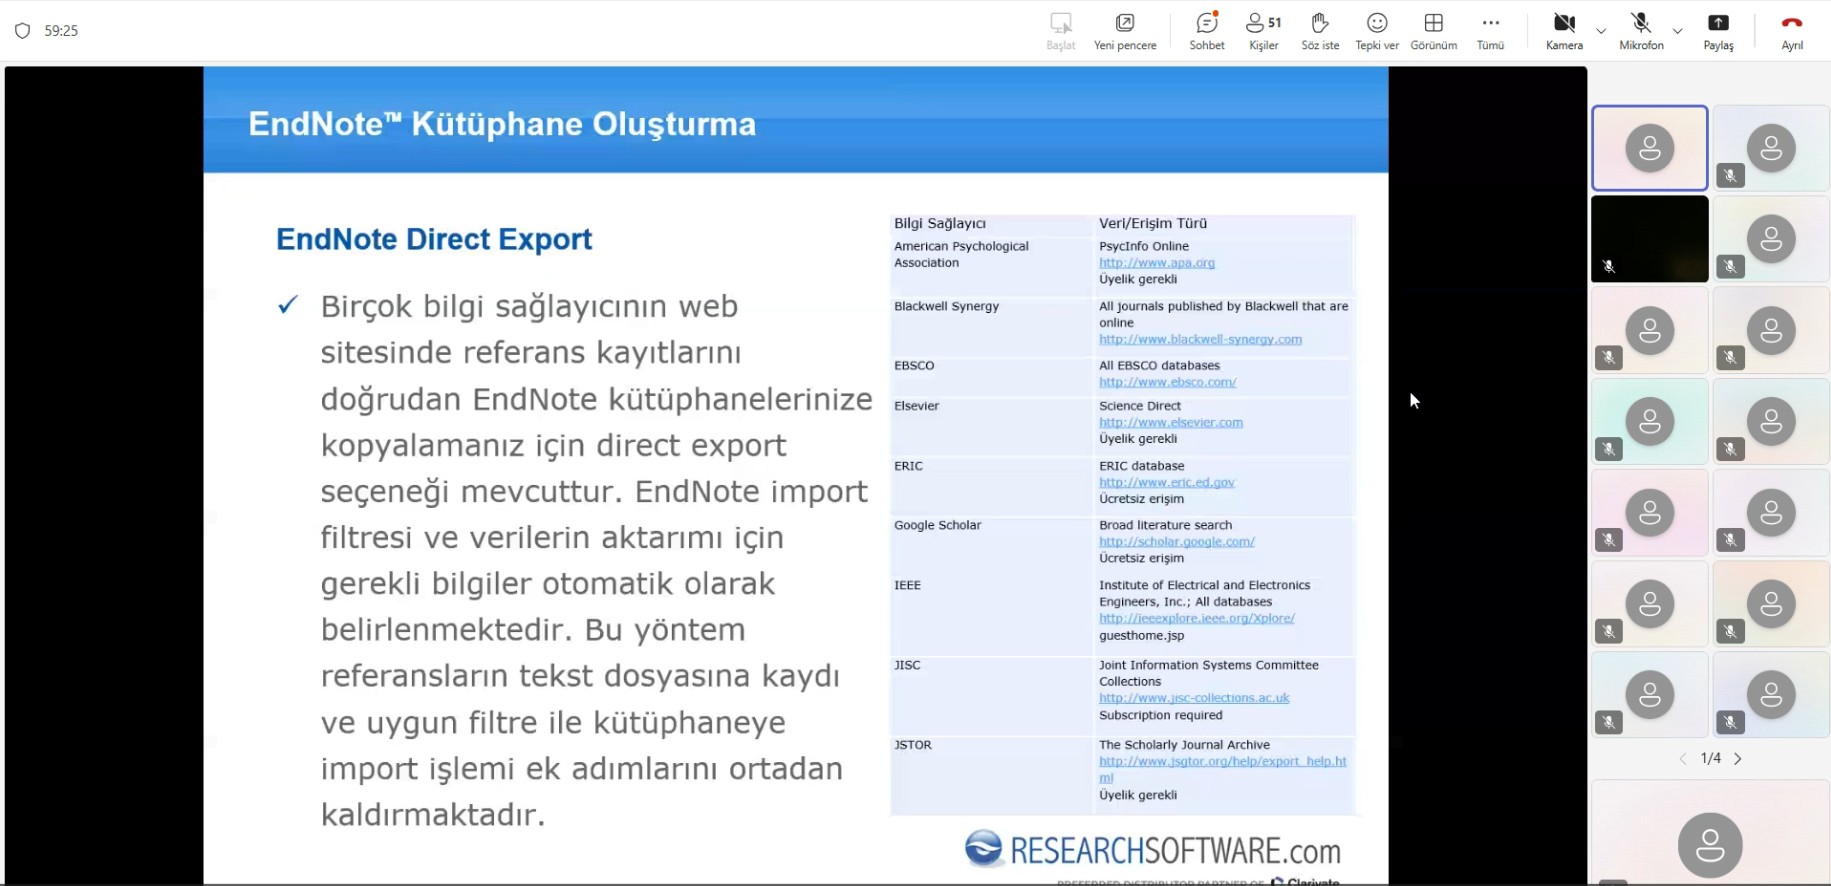Screen dimensions: 1831x886
Task: Expand the Mikrofon options dropdown arrow
Action: 1678,31
